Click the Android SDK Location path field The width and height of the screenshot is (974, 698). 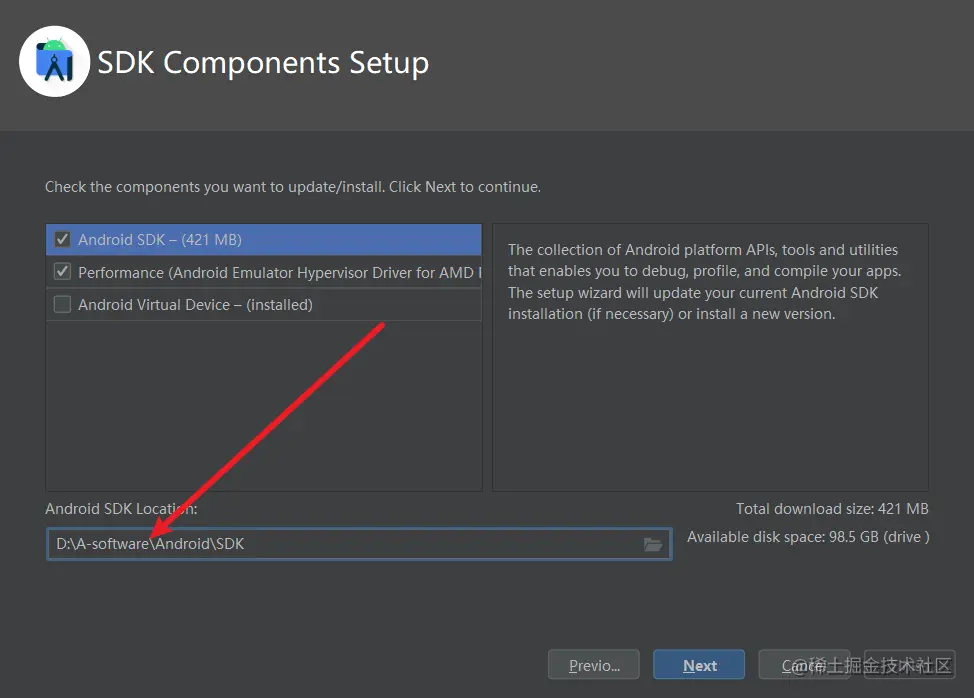click(x=359, y=544)
